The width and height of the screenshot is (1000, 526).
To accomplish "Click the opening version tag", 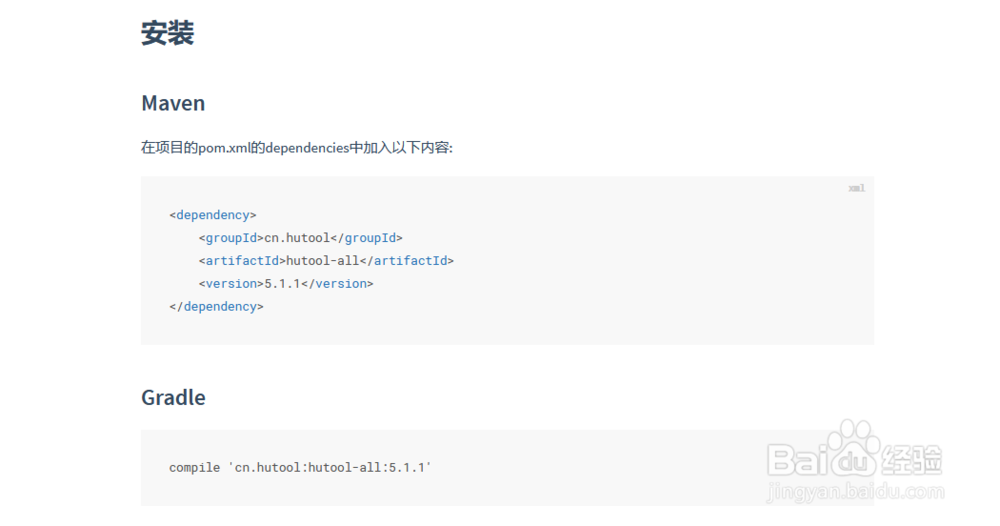I will click(231, 283).
